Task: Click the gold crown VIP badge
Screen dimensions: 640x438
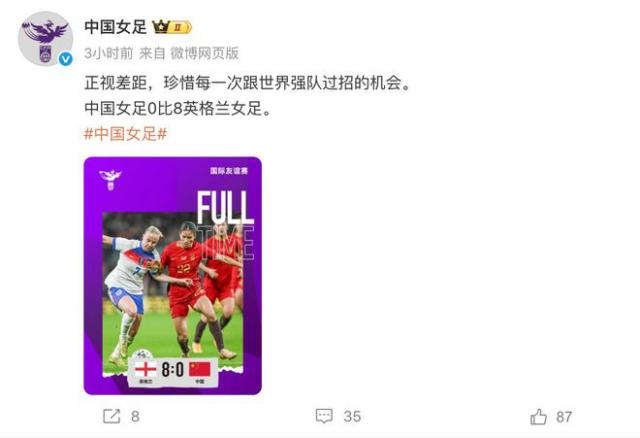Action: click(160, 27)
